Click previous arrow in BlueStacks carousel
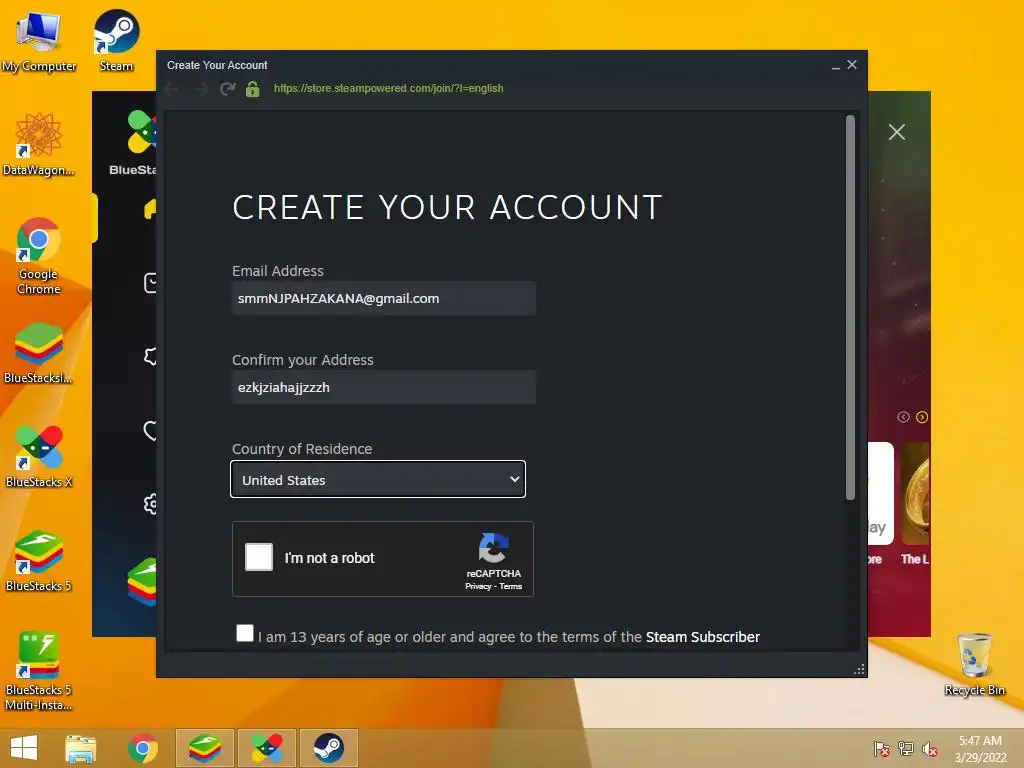Viewport: 1024px width, 768px height. click(x=903, y=417)
